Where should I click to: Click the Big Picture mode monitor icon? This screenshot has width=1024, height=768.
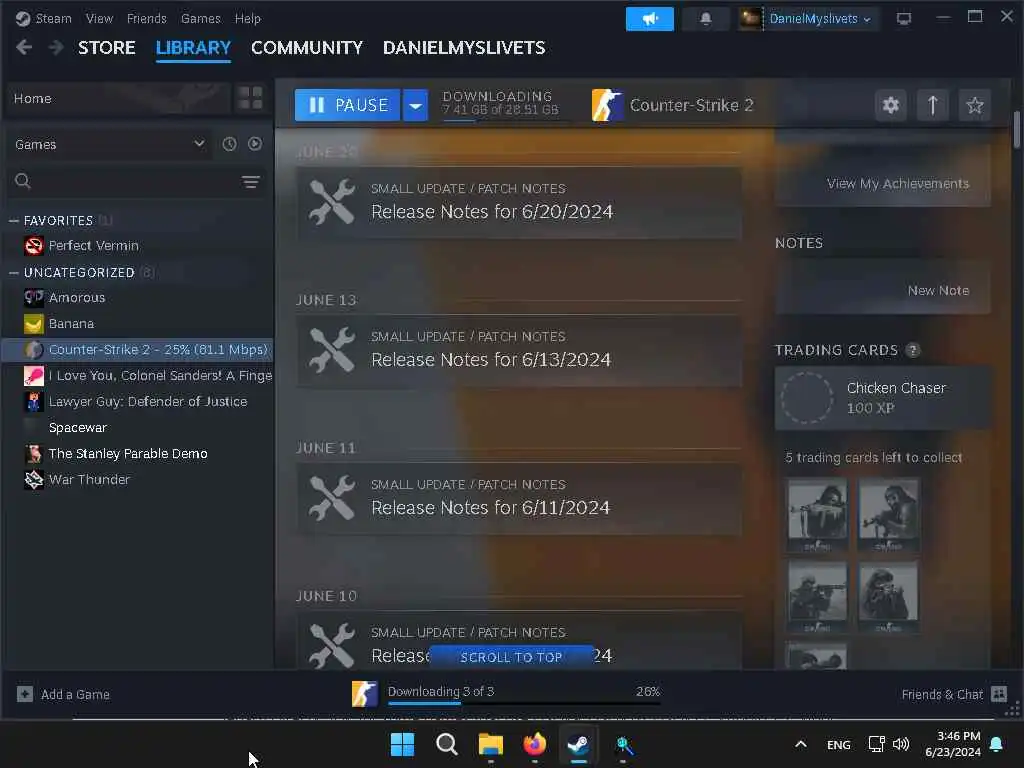(x=904, y=19)
